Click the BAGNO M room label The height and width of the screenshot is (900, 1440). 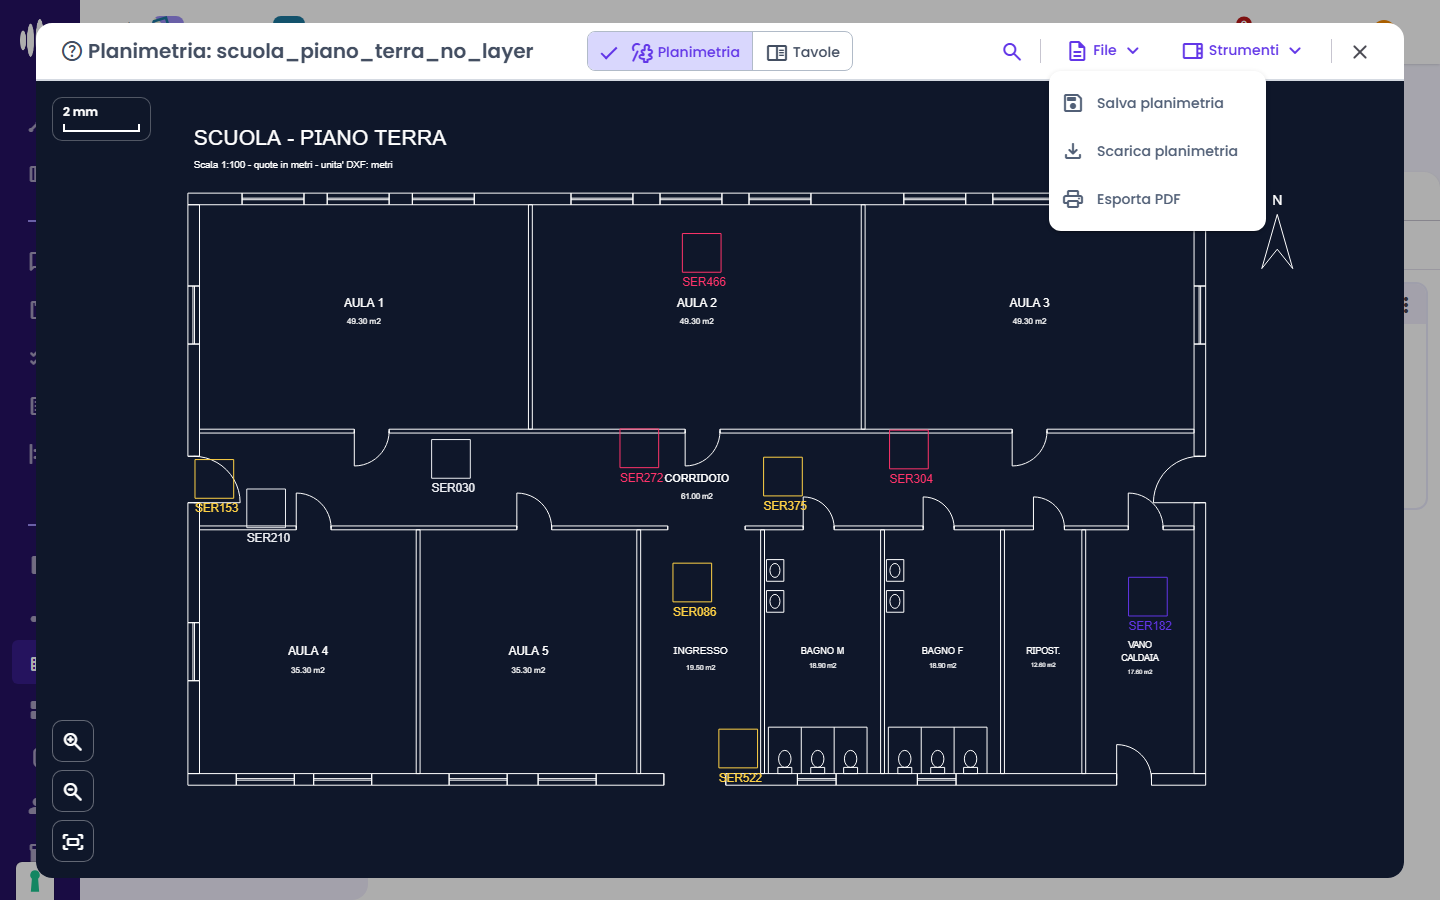tap(822, 651)
